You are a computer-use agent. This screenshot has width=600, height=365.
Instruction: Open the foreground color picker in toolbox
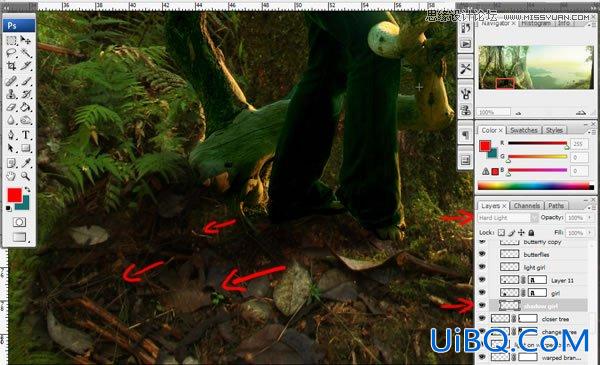point(15,195)
